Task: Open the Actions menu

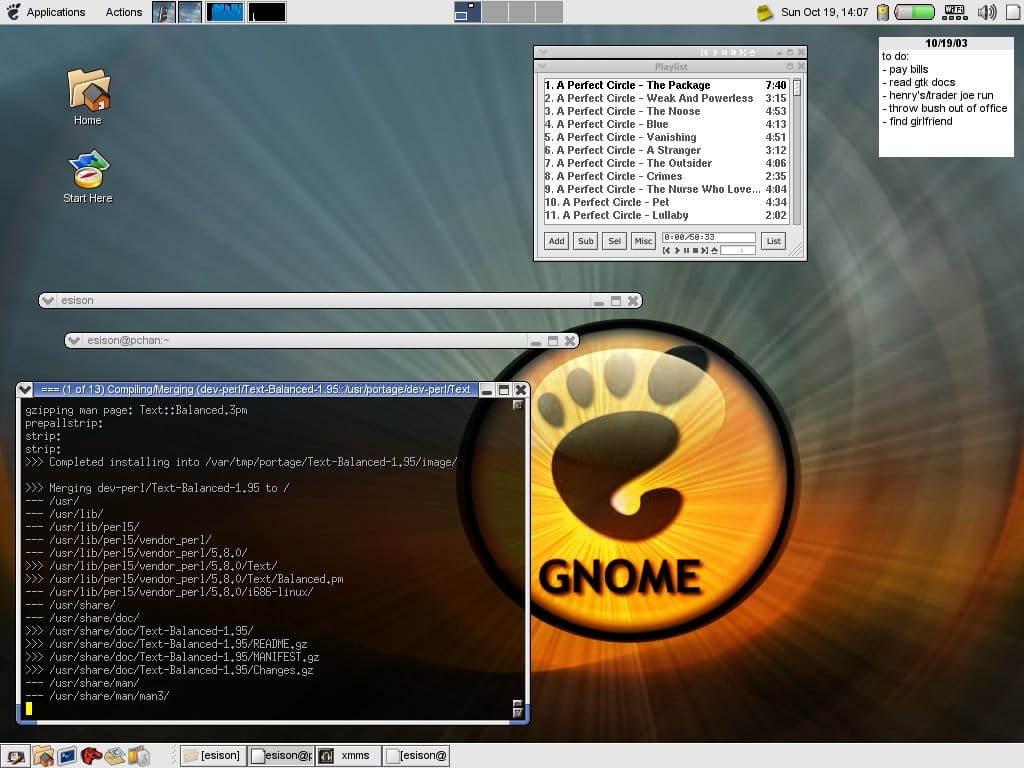Action: click(123, 12)
